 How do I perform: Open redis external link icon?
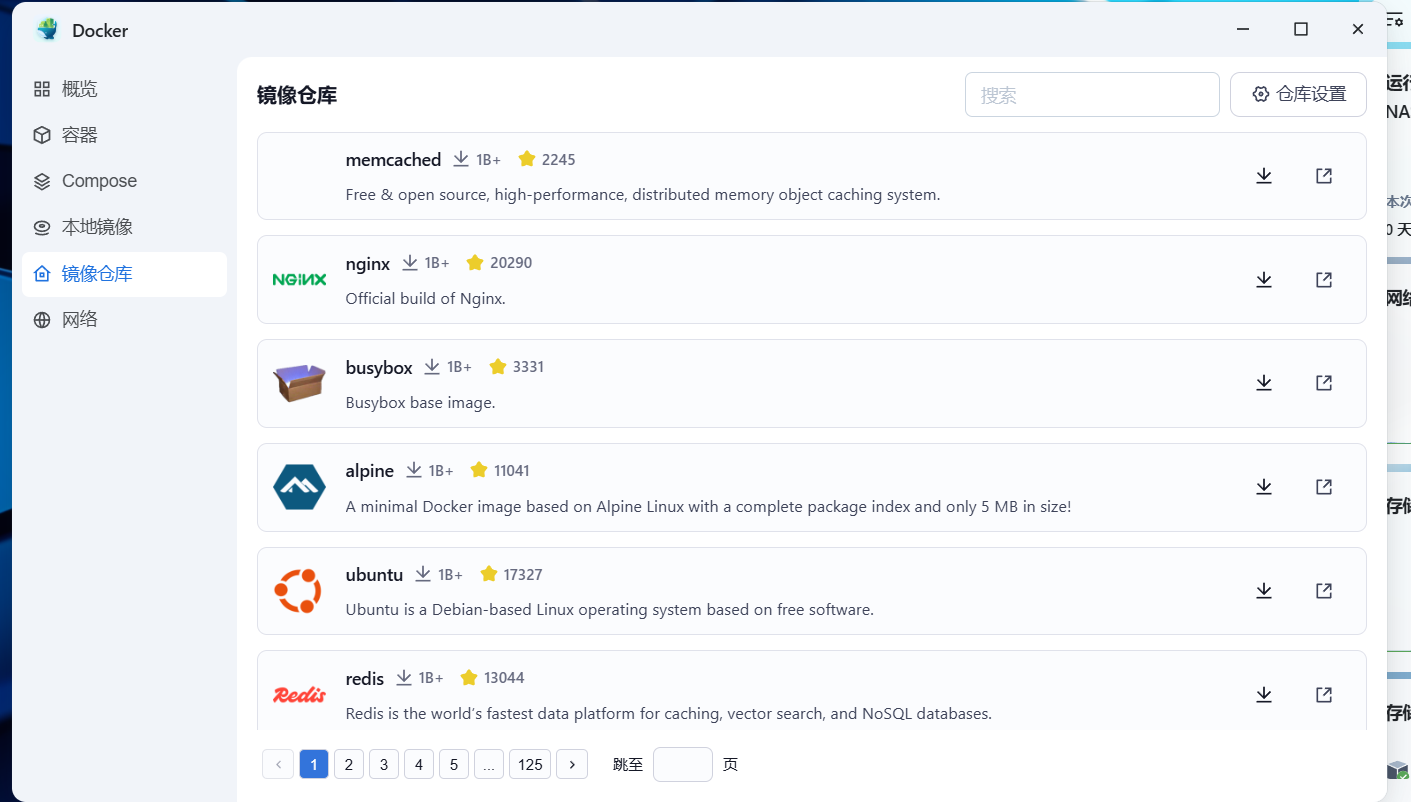tap(1324, 694)
